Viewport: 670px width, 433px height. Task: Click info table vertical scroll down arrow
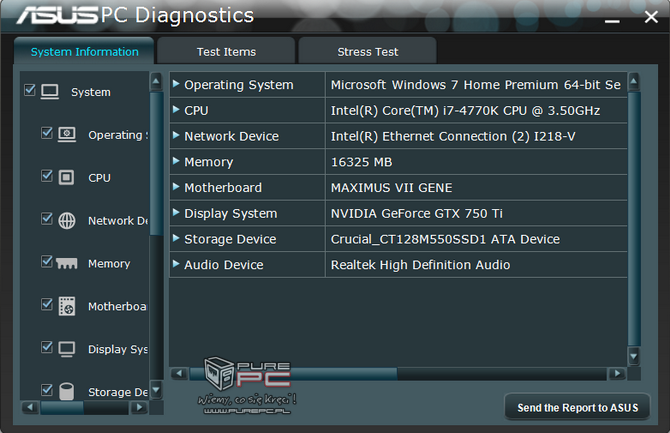(x=634, y=356)
